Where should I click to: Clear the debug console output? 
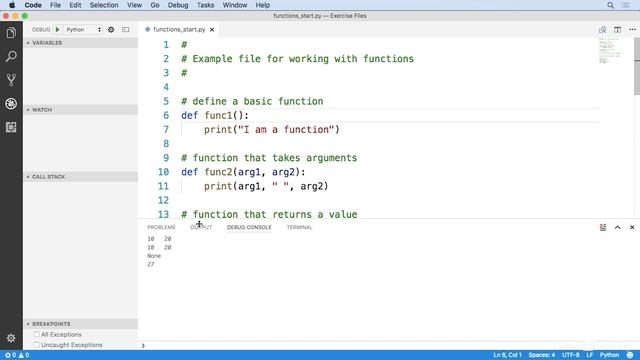603,227
